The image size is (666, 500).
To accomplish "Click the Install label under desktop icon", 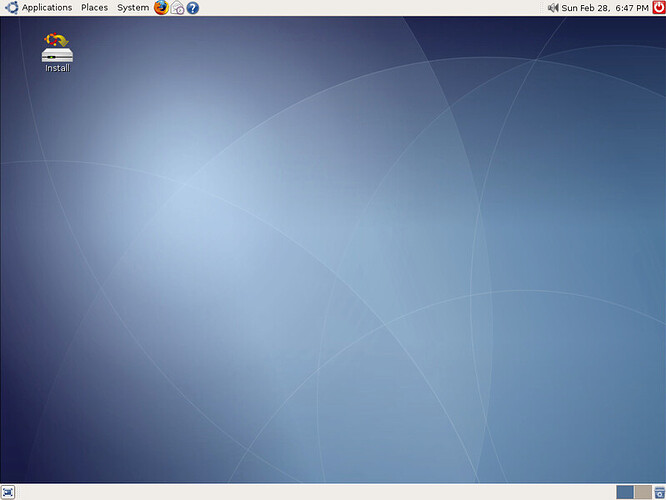I will click(57, 68).
